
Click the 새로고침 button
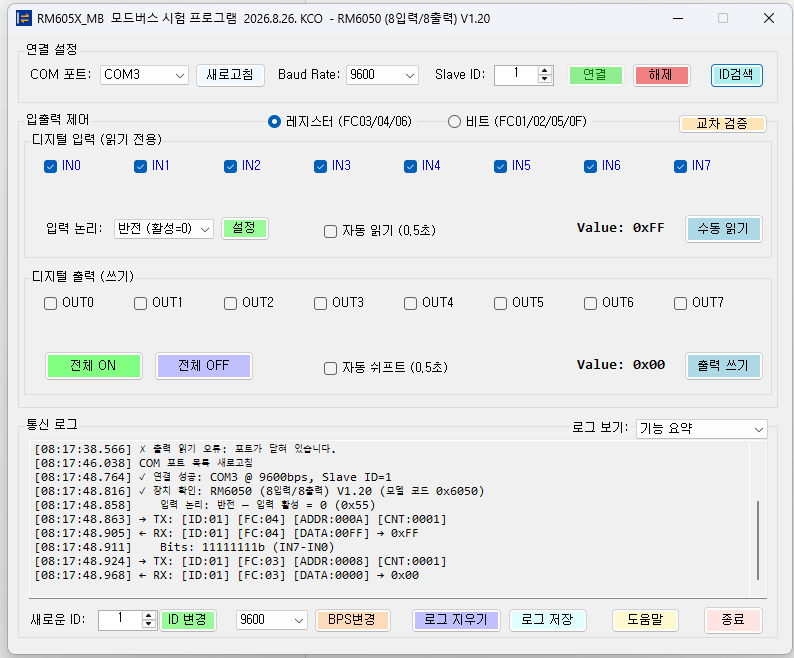click(x=230, y=75)
